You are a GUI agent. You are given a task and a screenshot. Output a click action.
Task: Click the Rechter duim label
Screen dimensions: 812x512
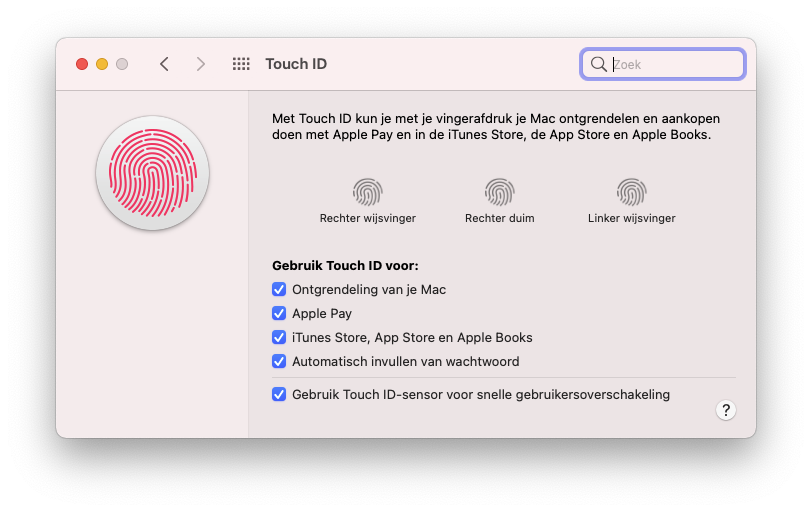point(499,218)
